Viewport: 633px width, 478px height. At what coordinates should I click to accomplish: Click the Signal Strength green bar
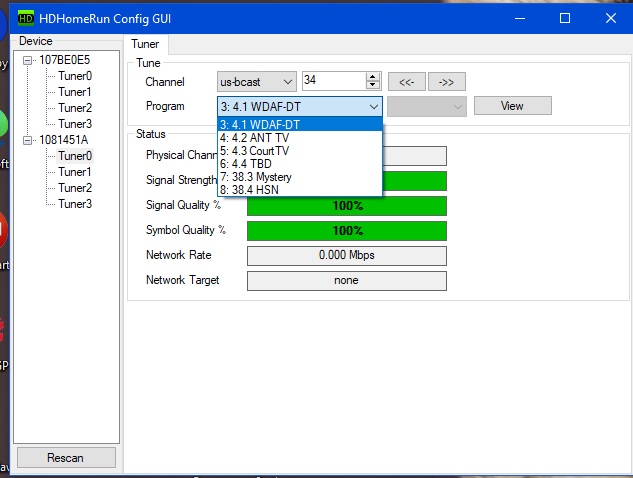[414, 181]
